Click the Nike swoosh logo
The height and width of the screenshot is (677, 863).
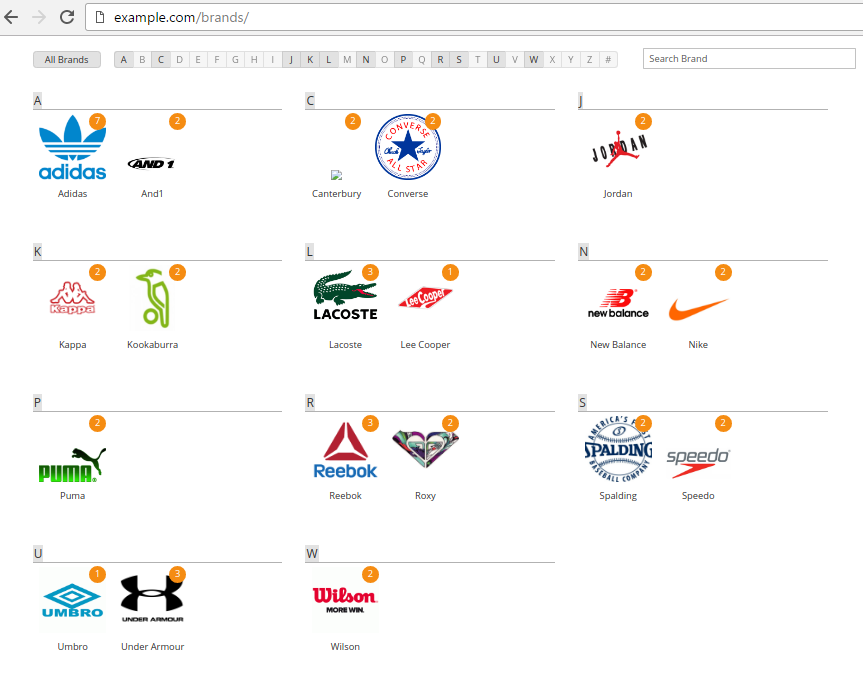[x=698, y=309]
